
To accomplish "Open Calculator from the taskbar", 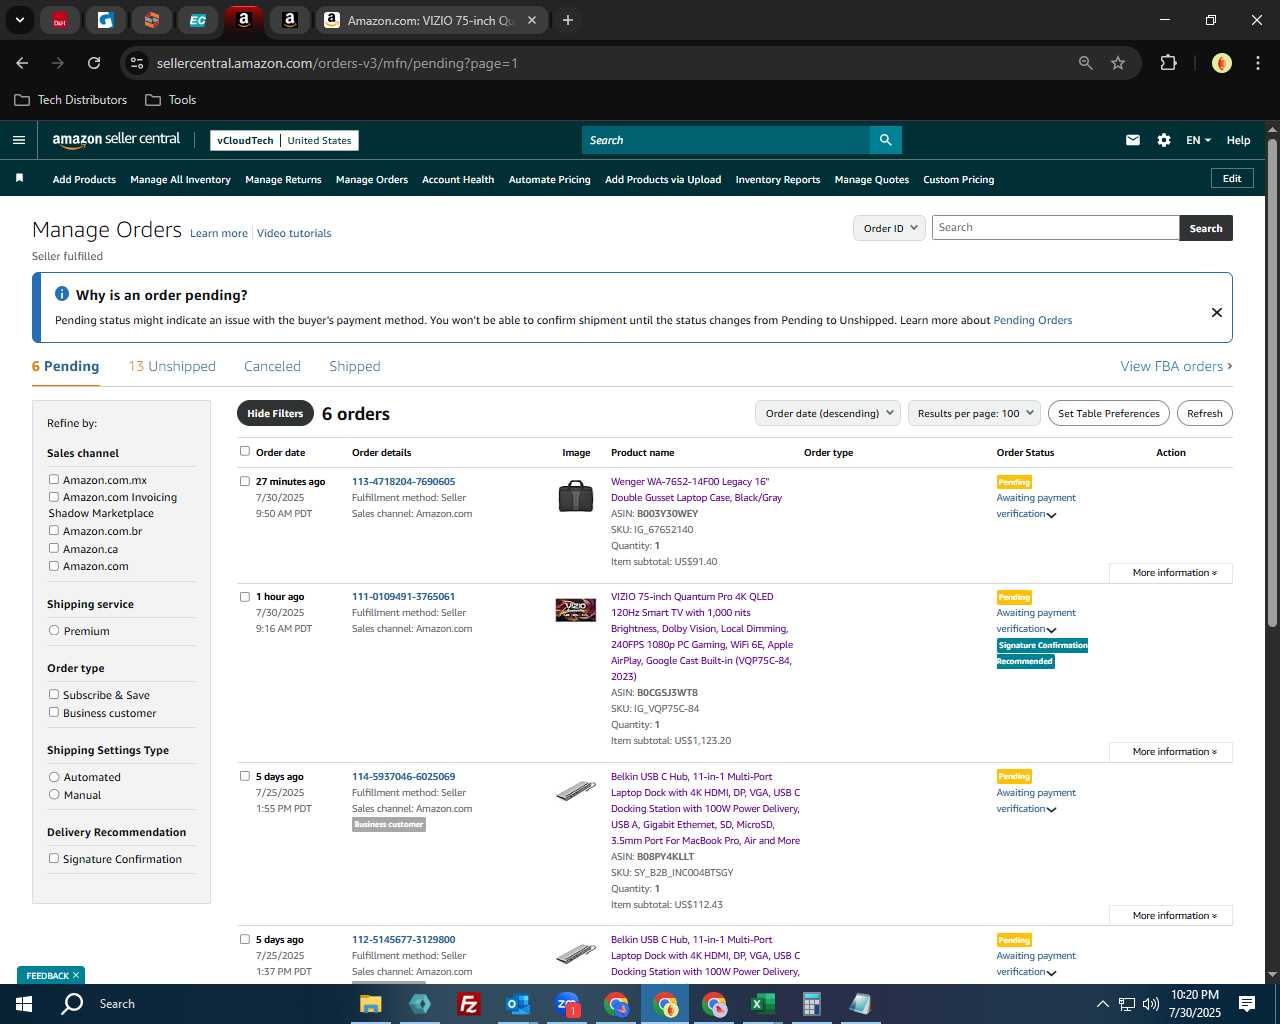I will click(x=812, y=1004).
